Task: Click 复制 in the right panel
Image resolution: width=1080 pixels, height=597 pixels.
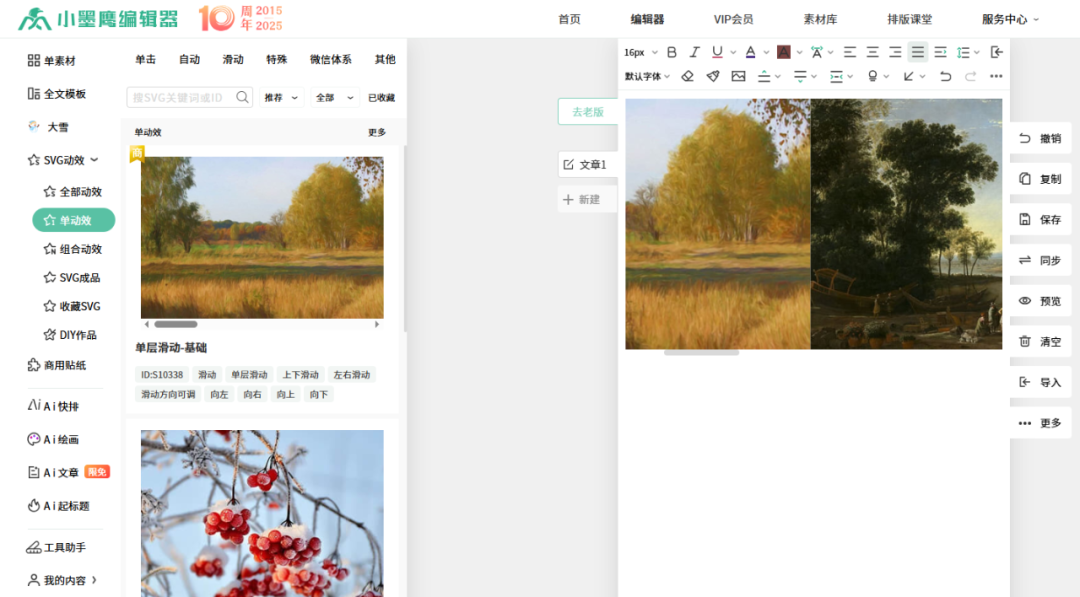Action: pyautogui.click(x=1041, y=179)
